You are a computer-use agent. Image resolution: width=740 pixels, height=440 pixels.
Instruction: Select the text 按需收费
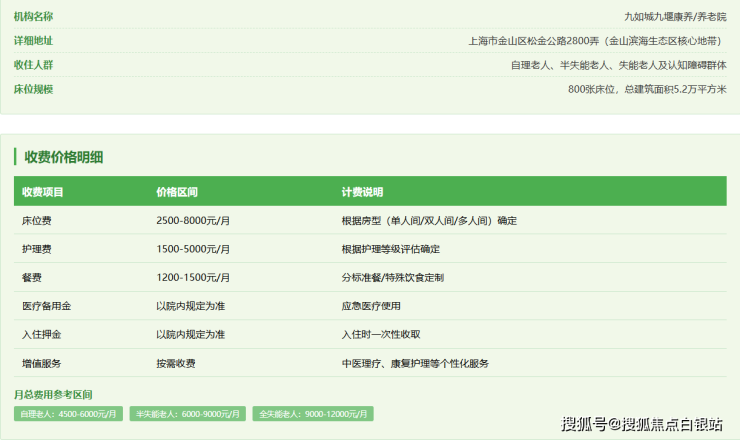176,364
